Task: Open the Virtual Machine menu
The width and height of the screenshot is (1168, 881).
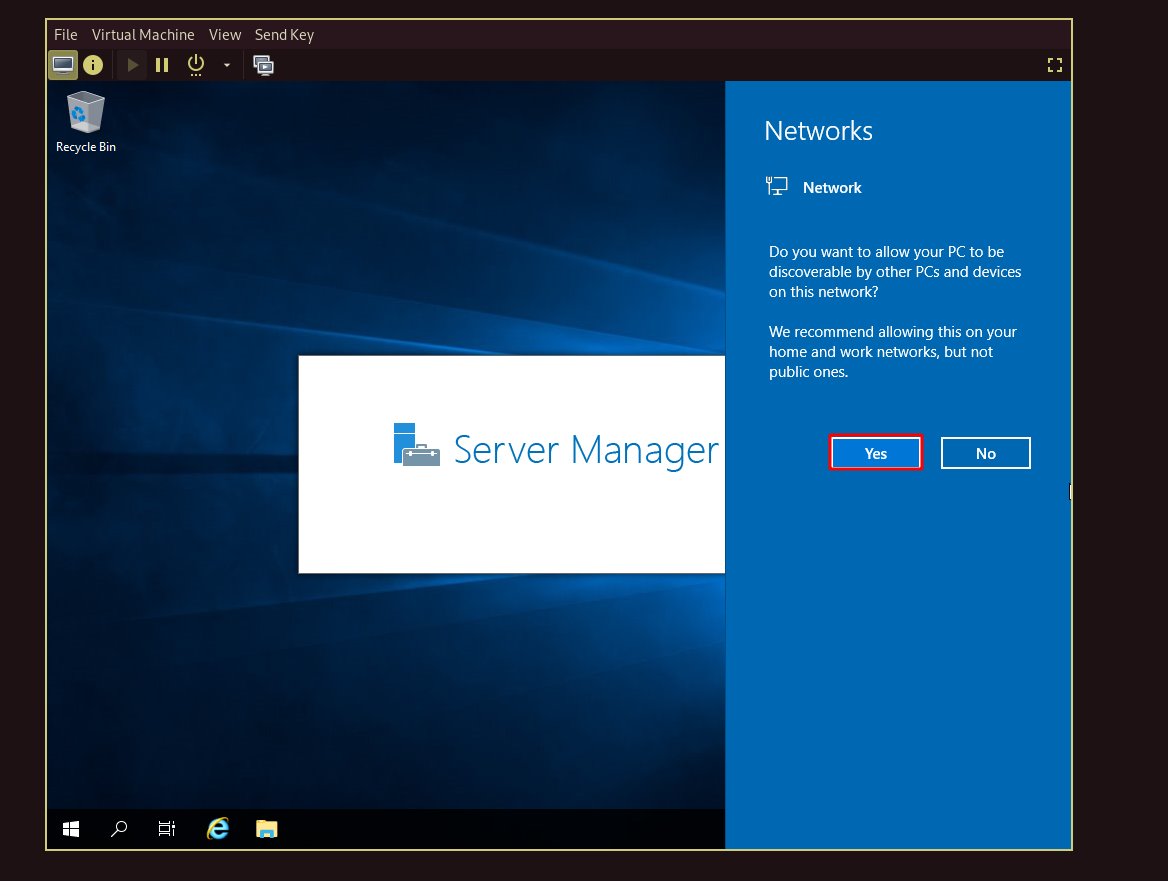Action: 143,35
